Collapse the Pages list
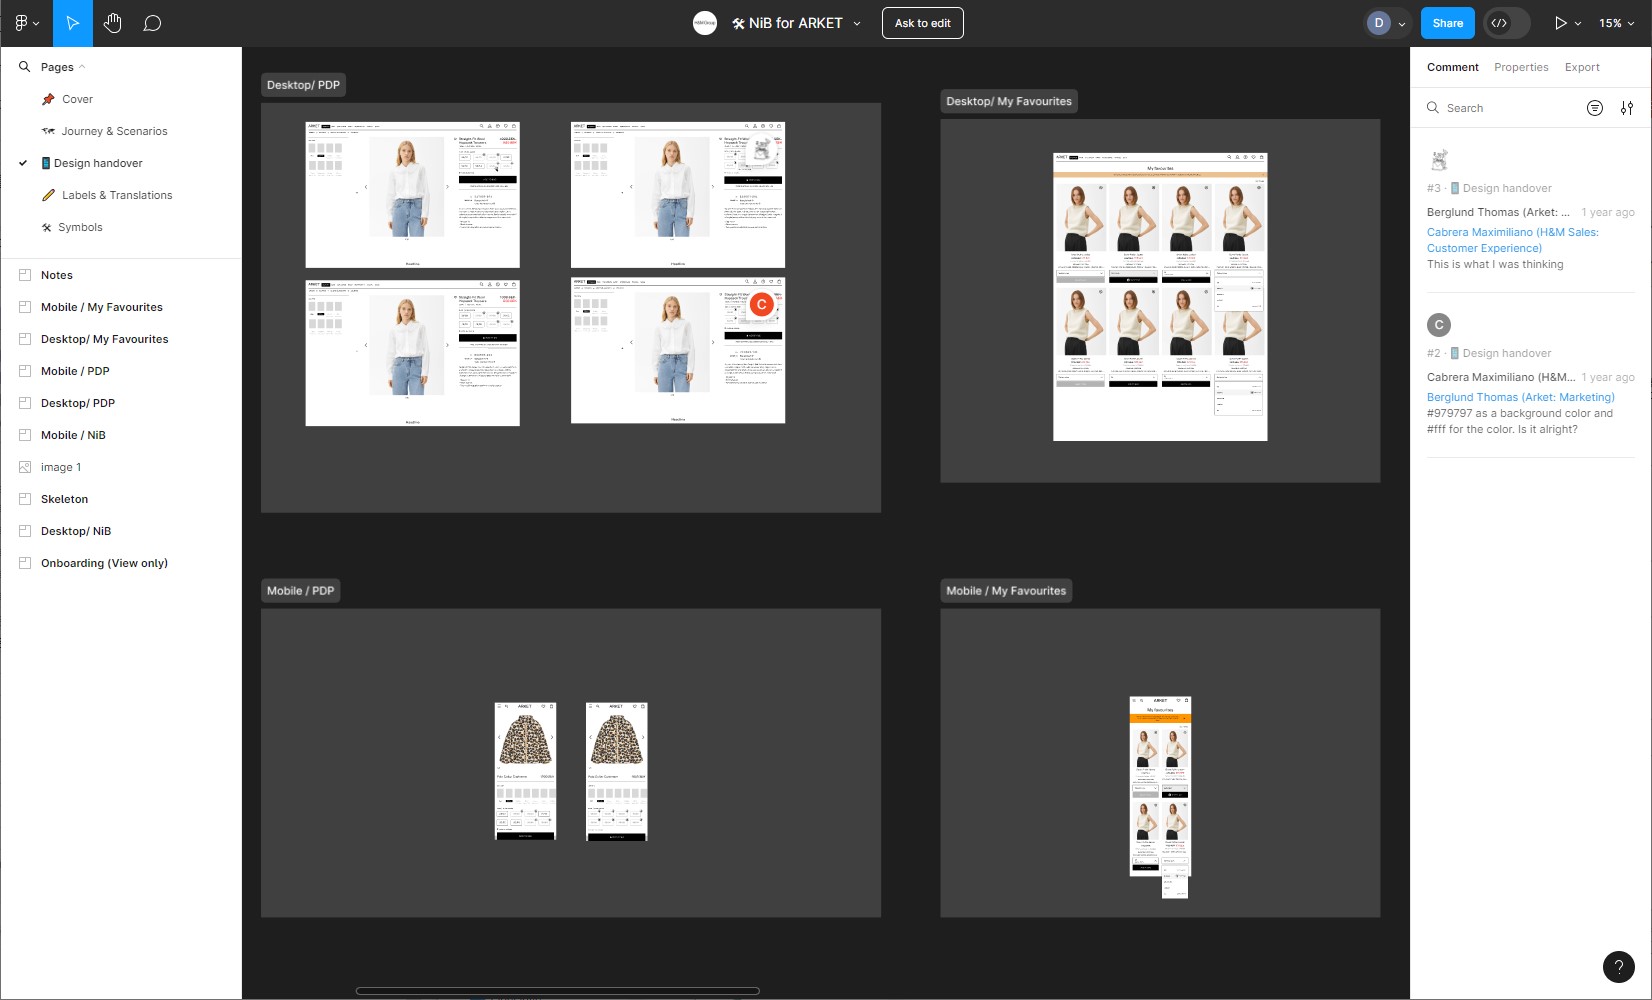Screen dimensions: 1652x1000 pyautogui.click(x=82, y=67)
